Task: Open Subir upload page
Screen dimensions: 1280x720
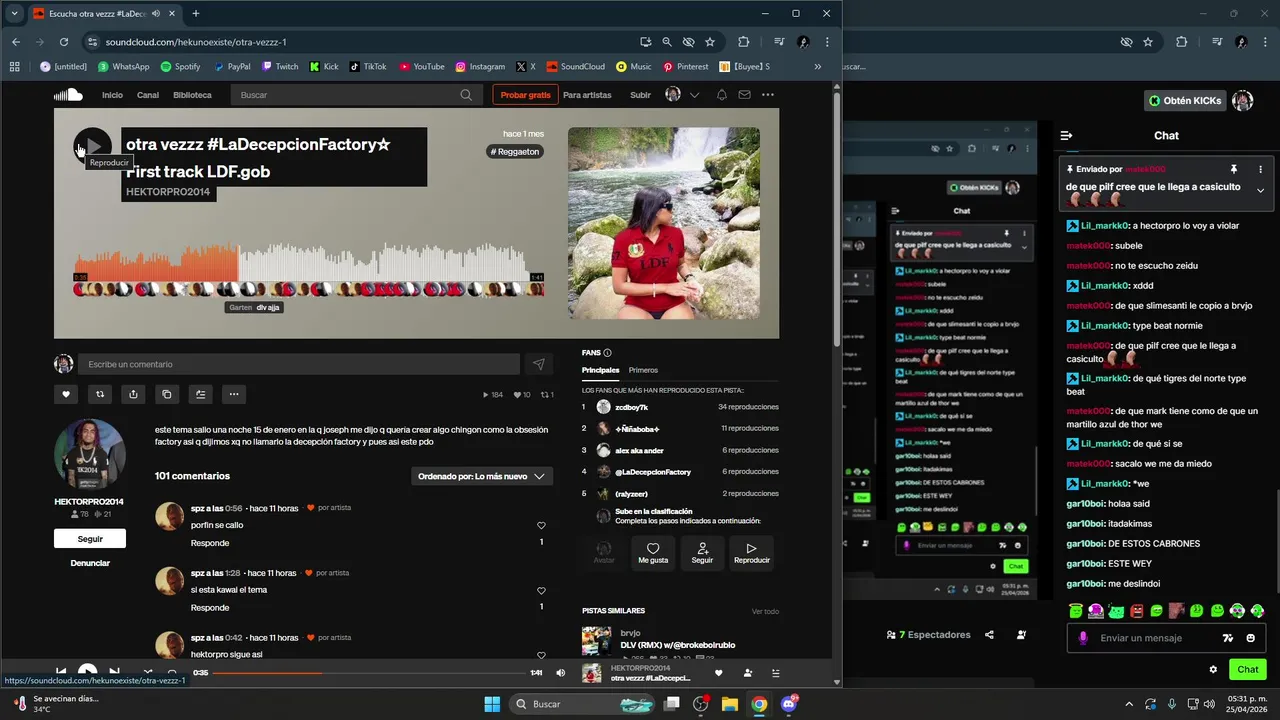Action: click(640, 95)
